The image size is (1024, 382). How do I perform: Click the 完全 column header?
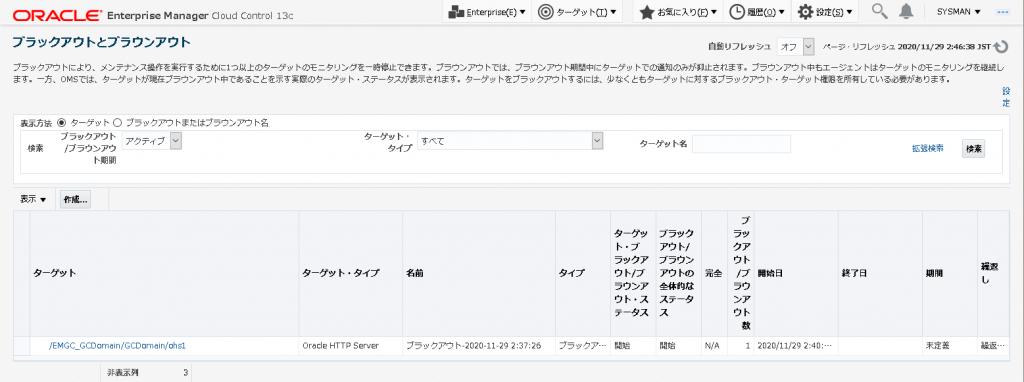713,273
